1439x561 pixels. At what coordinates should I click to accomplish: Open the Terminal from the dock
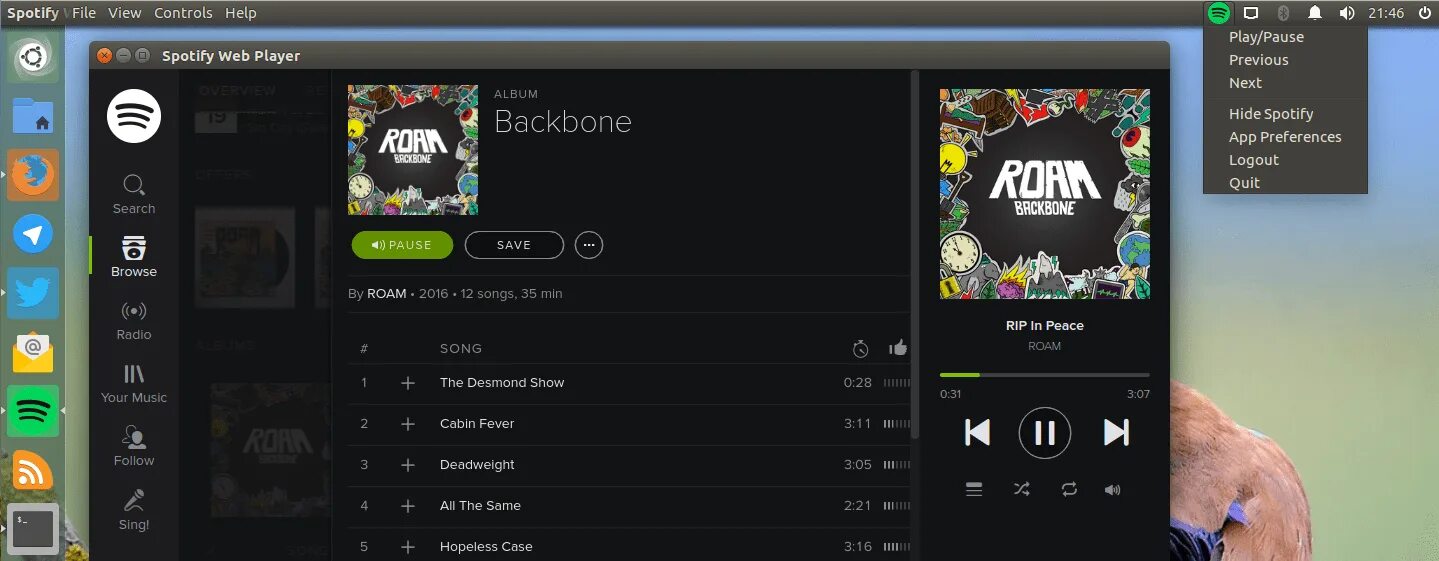33,529
